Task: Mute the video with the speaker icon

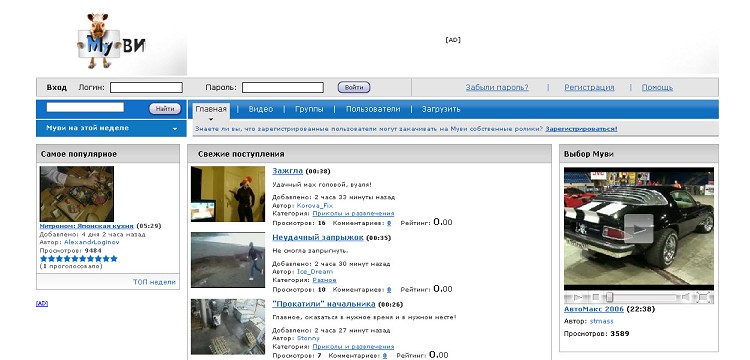Action: 685,297
